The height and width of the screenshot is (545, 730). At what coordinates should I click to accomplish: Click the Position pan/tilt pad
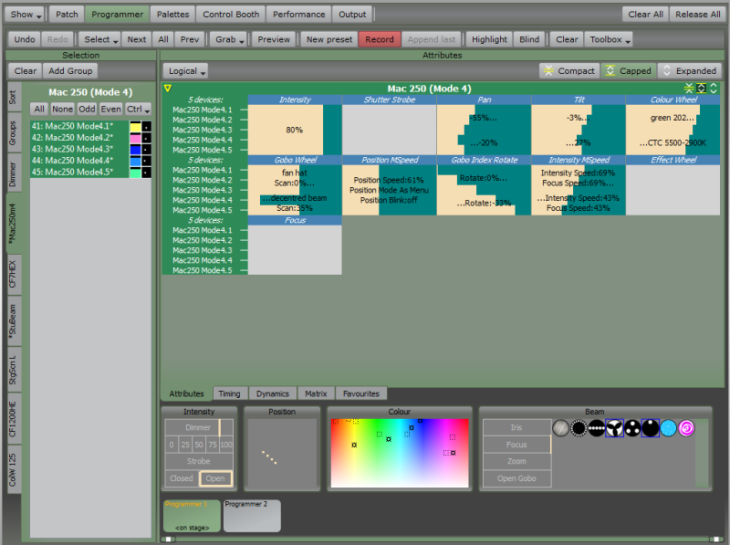coord(282,454)
